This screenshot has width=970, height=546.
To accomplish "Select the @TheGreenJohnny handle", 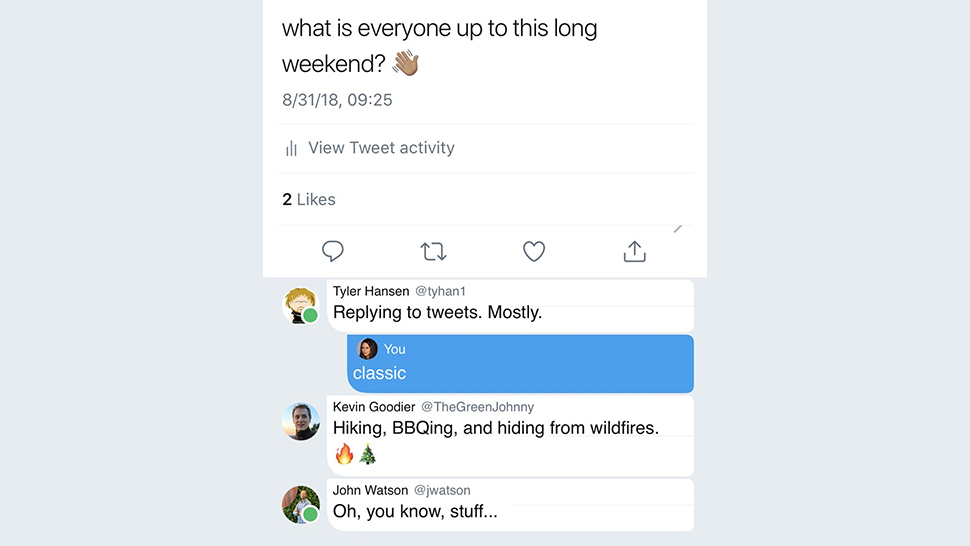I will (477, 407).
